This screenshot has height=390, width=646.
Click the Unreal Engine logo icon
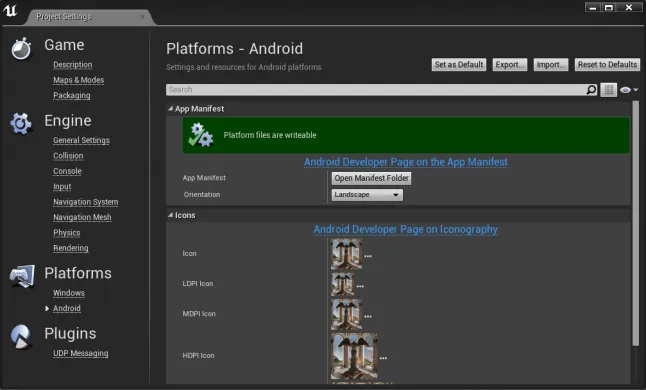(10, 10)
